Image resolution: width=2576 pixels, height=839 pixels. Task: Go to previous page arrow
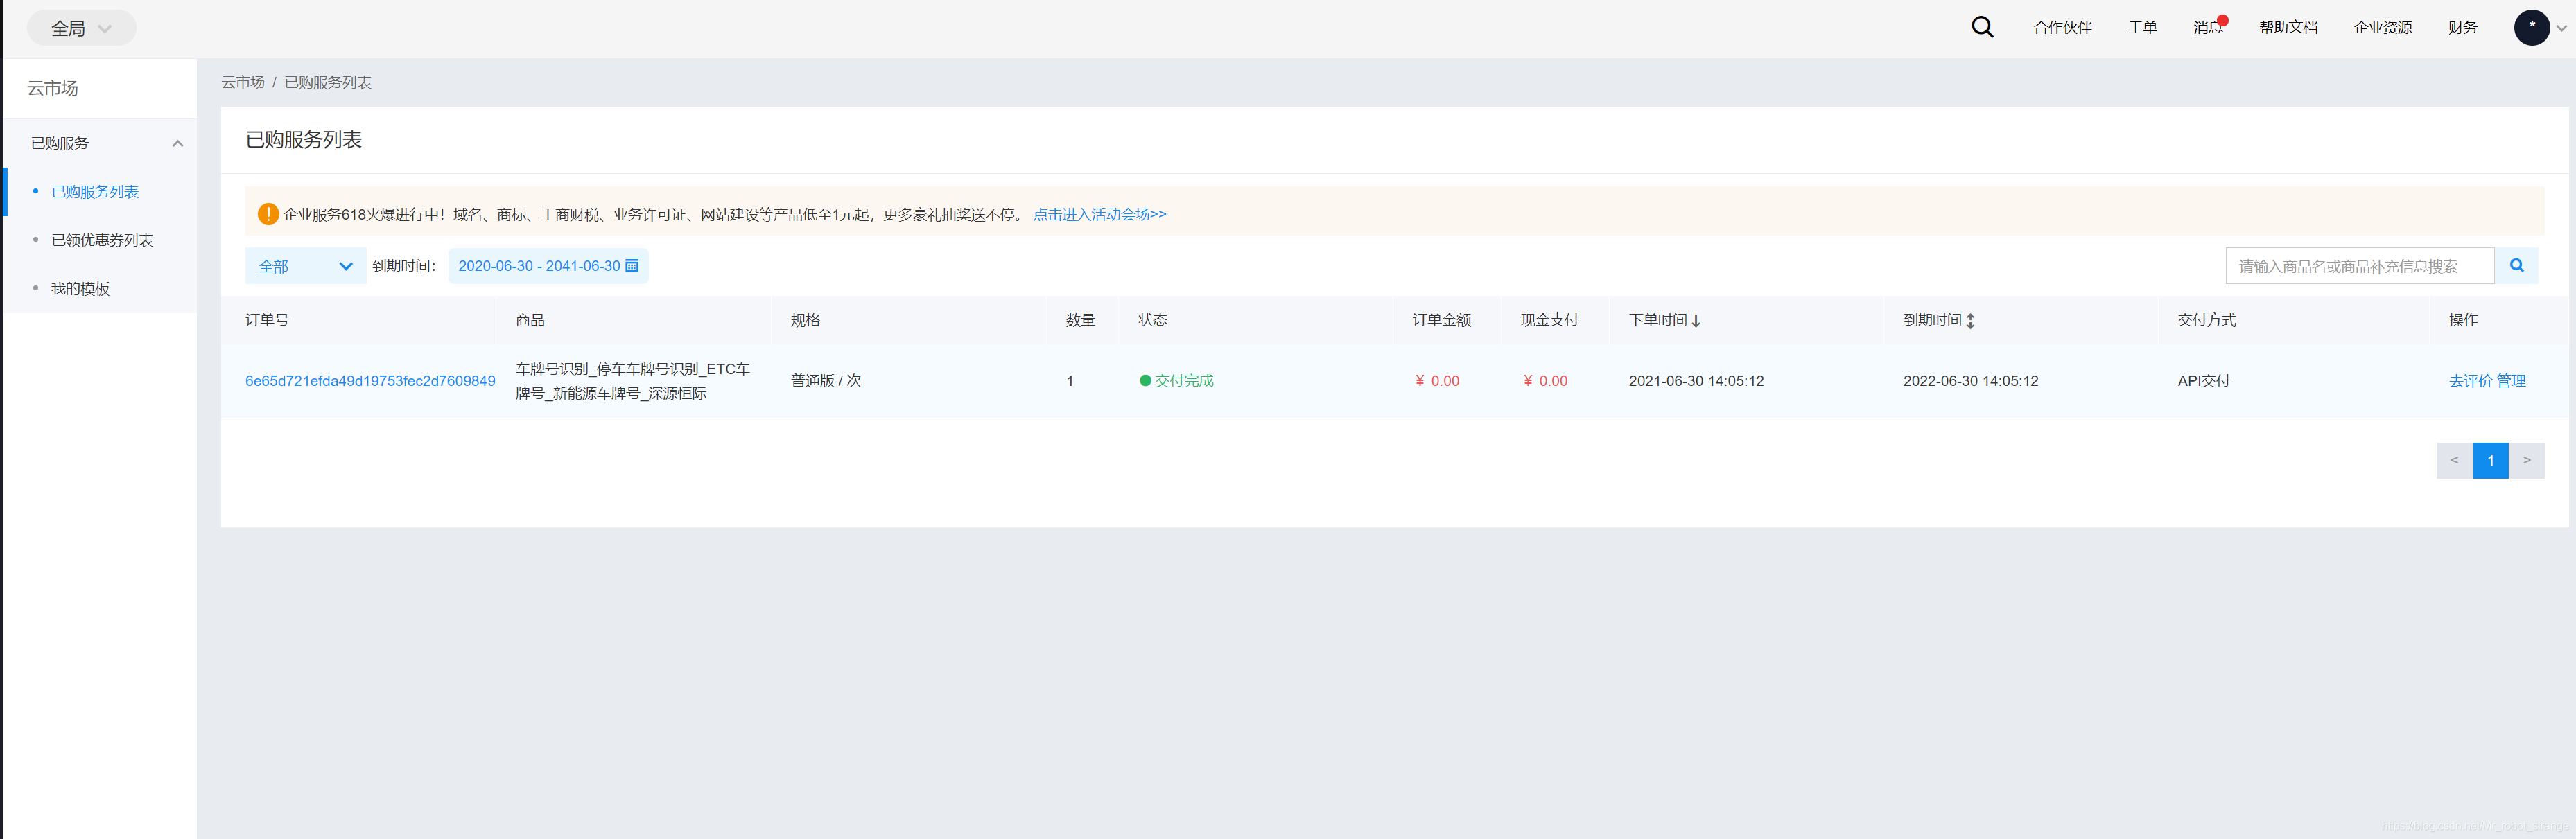[2454, 460]
